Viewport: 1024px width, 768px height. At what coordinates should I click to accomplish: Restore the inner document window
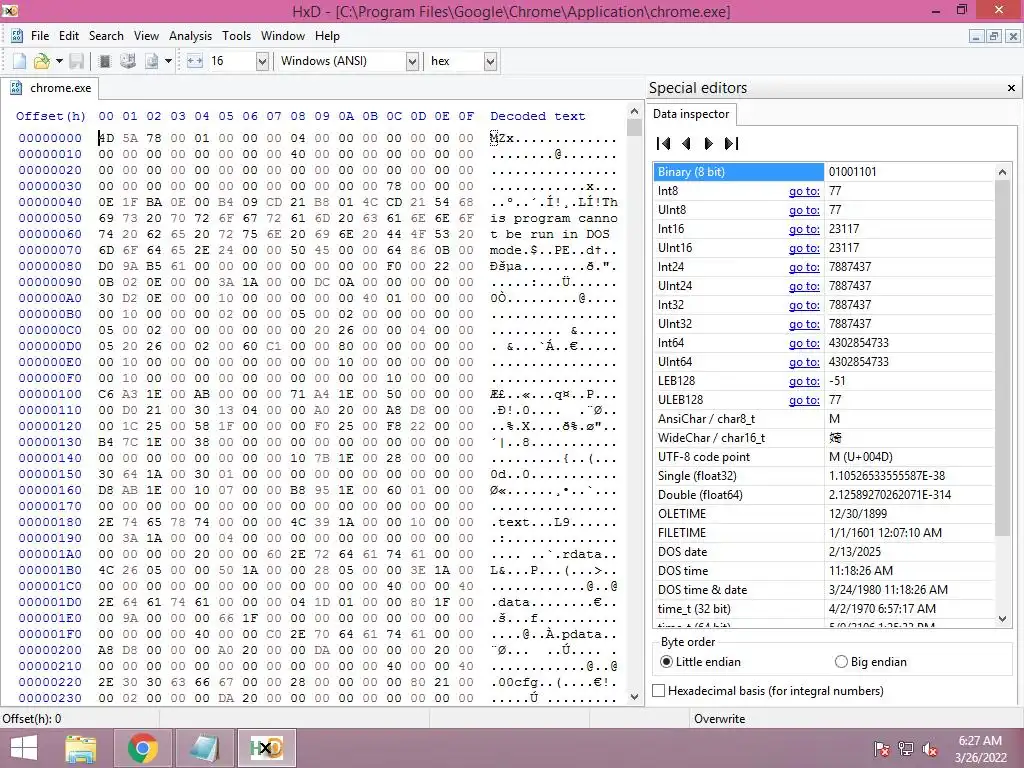pos(993,37)
